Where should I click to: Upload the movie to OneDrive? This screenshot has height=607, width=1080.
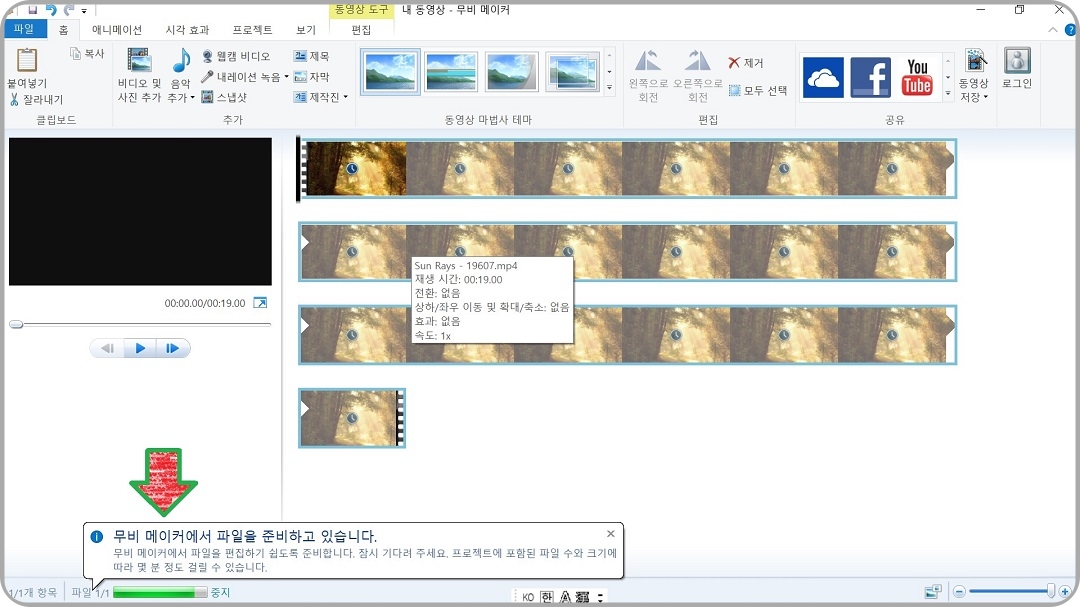[x=822, y=77]
